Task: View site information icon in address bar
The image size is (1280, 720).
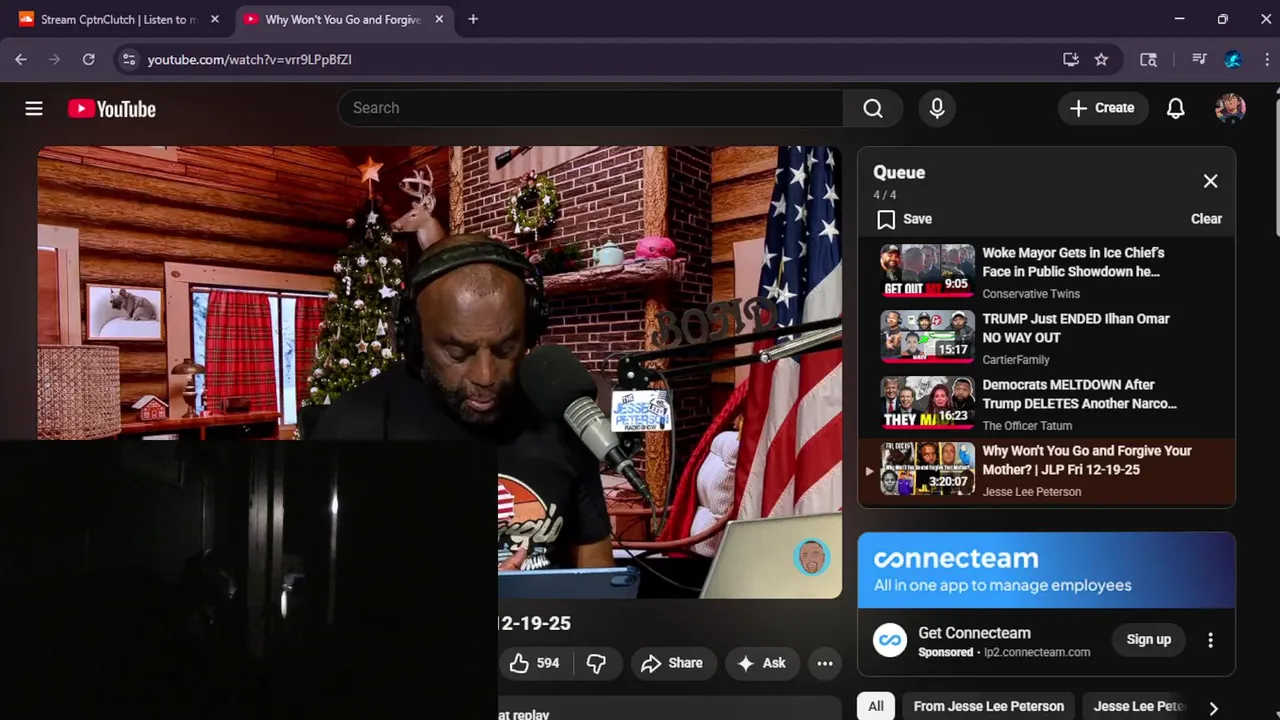Action: (x=128, y=59)
